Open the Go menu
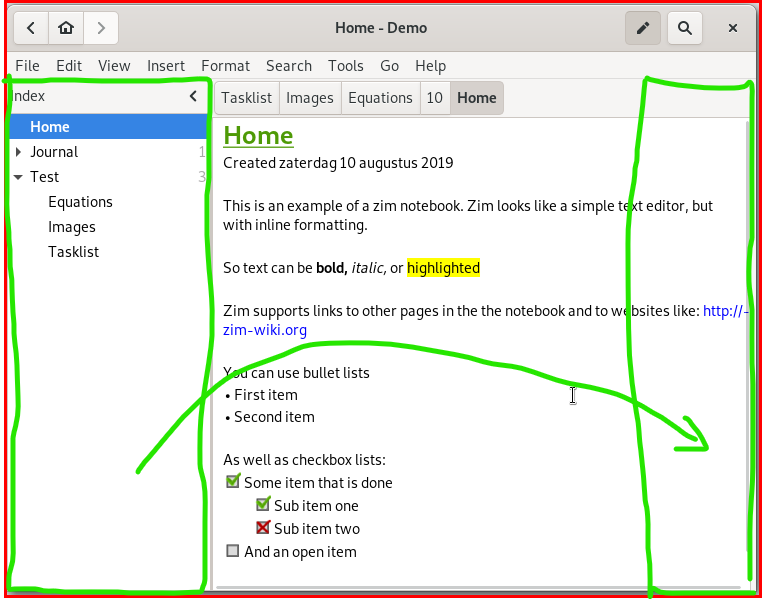Viewport: 762px width, 601px height. (389, 66)
